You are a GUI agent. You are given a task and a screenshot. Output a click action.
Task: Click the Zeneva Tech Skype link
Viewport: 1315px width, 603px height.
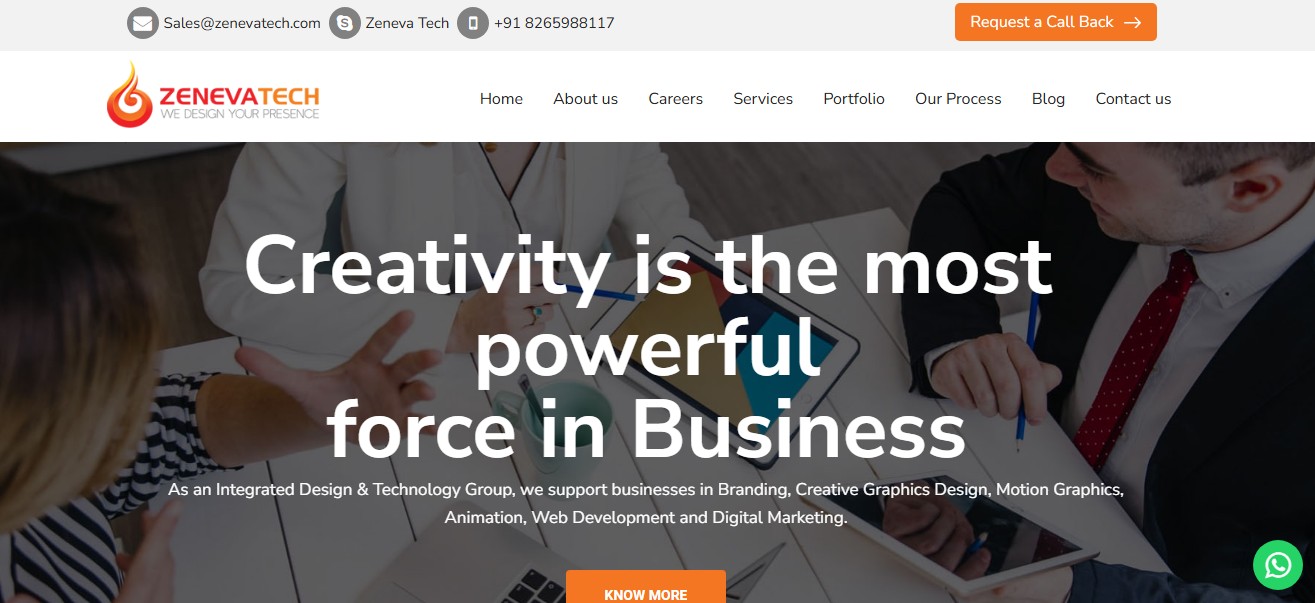[x=407, y=23]
